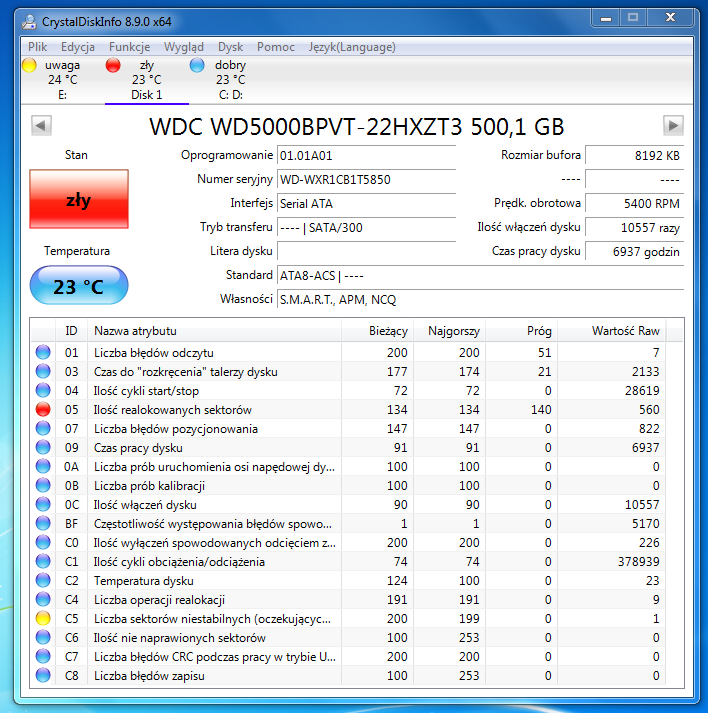Image resolution: width=708 pixels, height=713 pixels.
Task: Click the power-on count value 10557 razy
Action: pos(634,228)
